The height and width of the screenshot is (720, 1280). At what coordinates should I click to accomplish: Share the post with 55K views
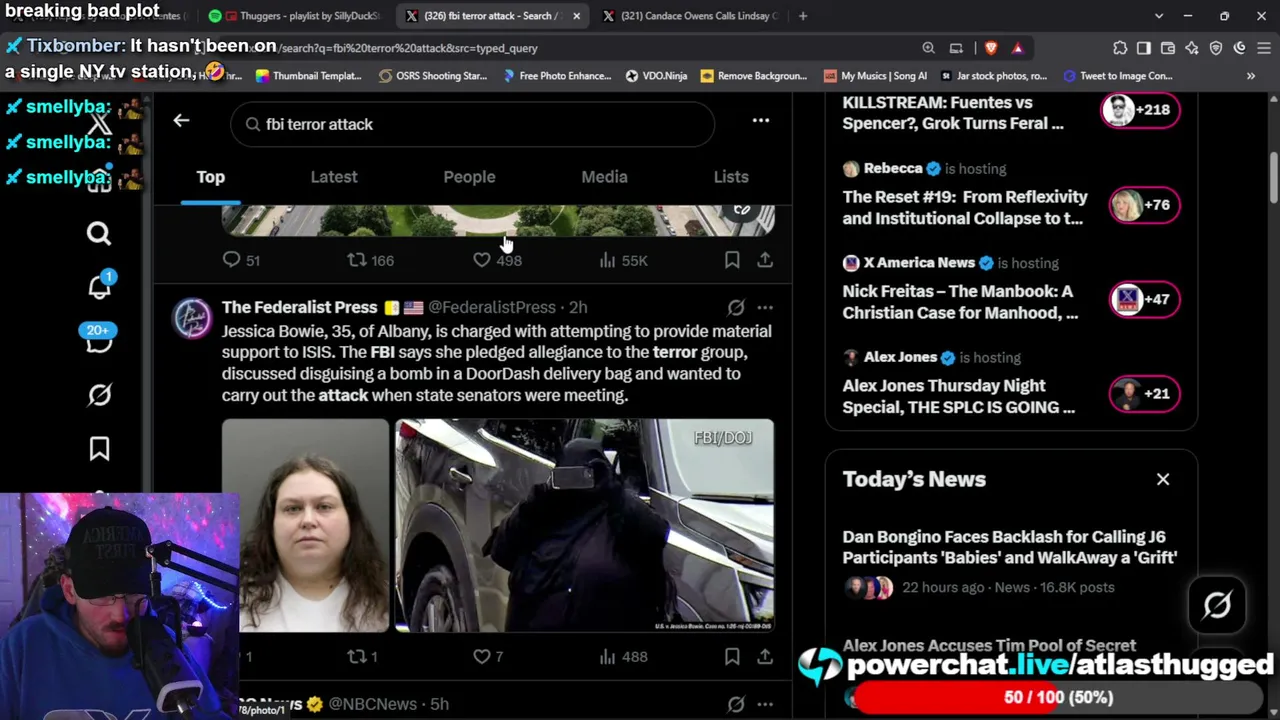pyautogui.click(x=765, y=260)
